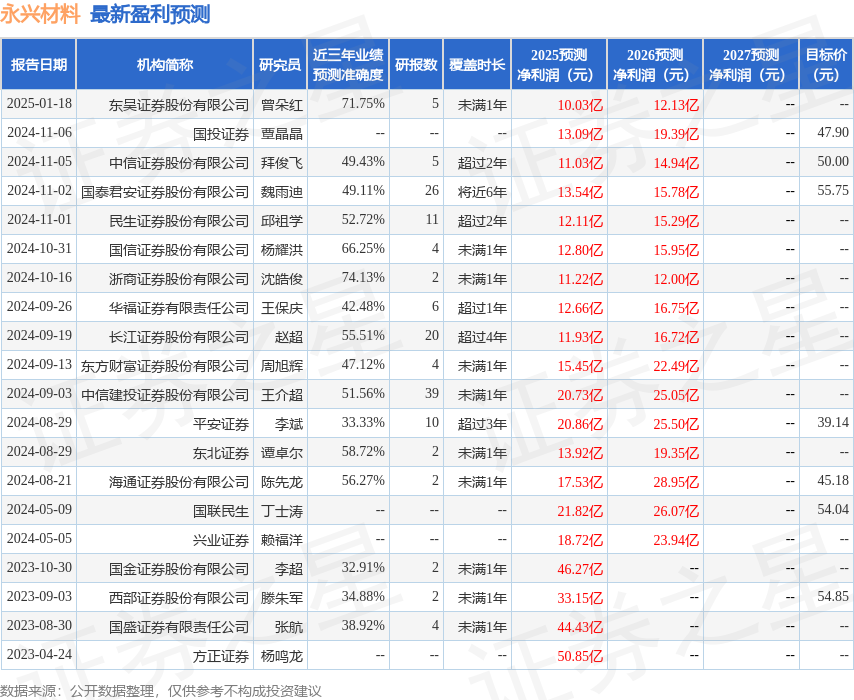Select 国信证券股份有限公司 institution cell

point(179,249)
